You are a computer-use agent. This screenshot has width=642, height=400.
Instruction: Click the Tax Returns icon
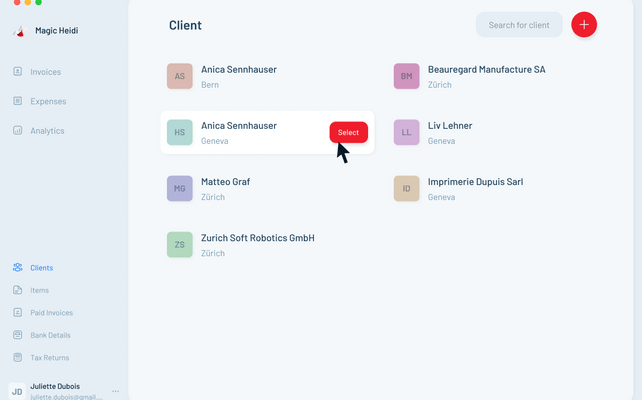pos(18,357)
